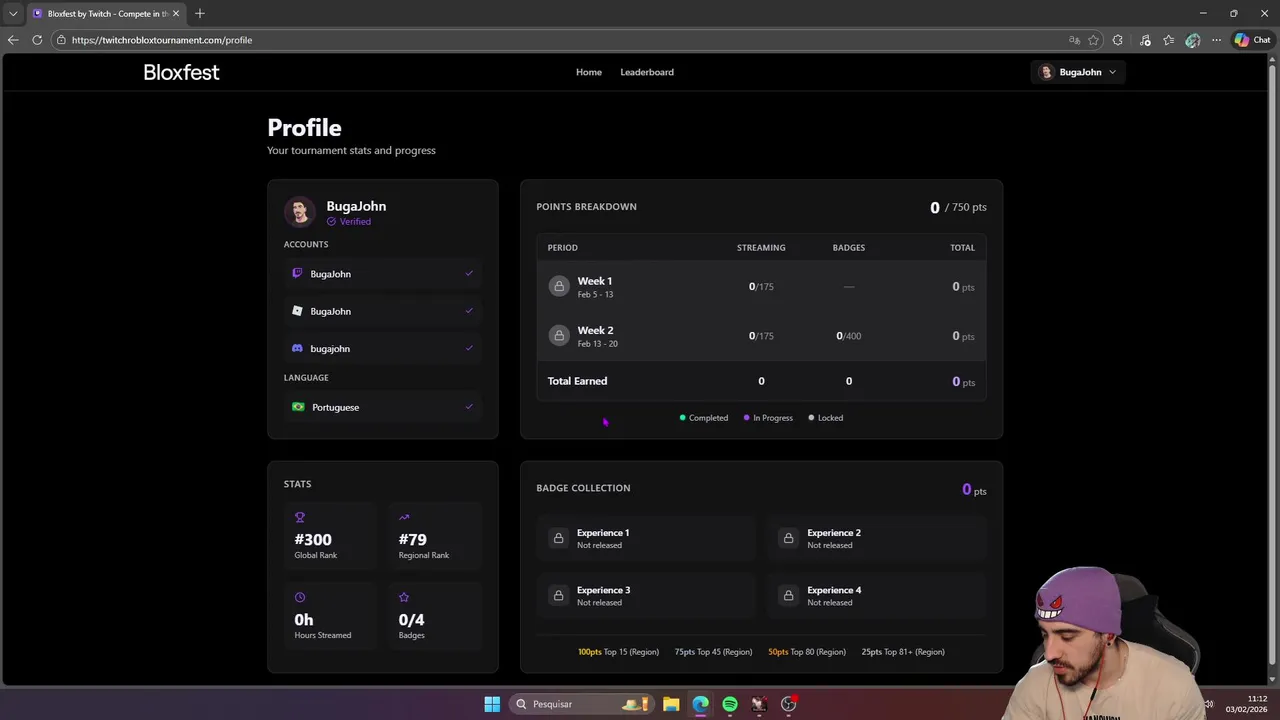Click the Verified badge icon

tap(331, 222)
